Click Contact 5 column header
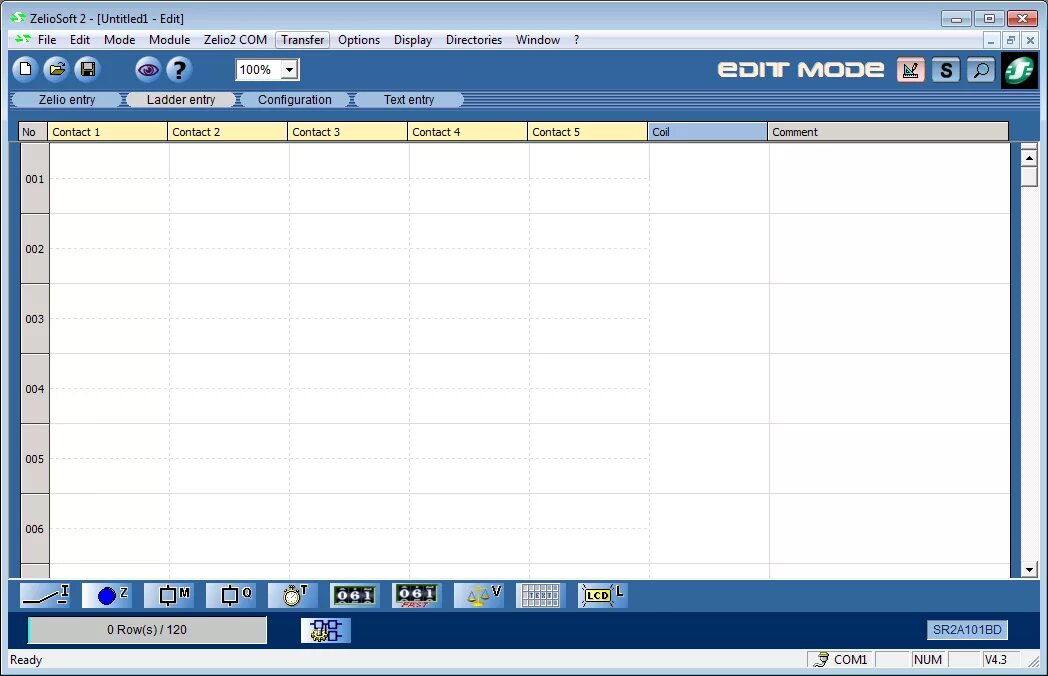1048x676 pixels. coord(587,132)
